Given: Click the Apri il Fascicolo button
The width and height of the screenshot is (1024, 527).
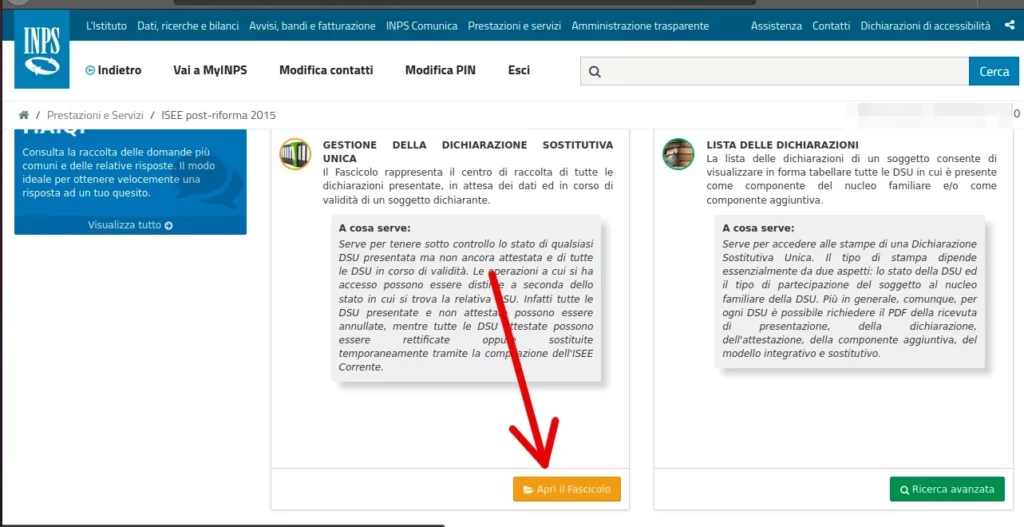Looking at the screenshot, I should pos(567,489).
